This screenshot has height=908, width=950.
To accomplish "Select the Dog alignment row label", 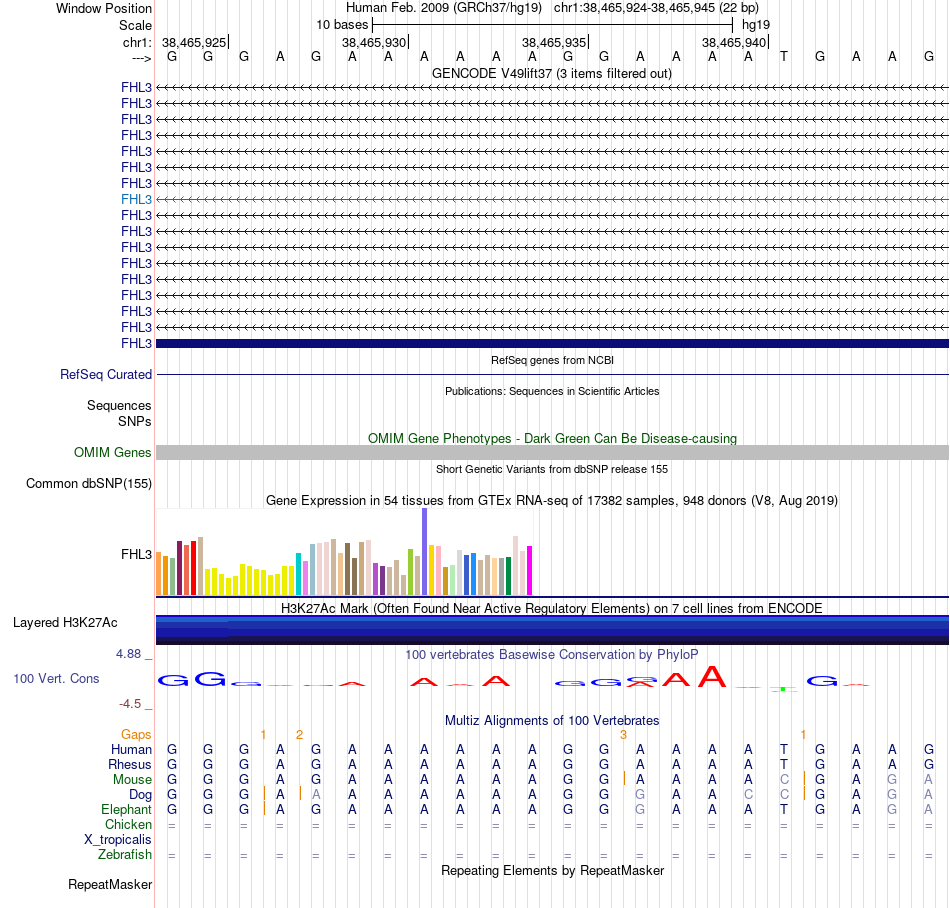I will pos(140,795).
